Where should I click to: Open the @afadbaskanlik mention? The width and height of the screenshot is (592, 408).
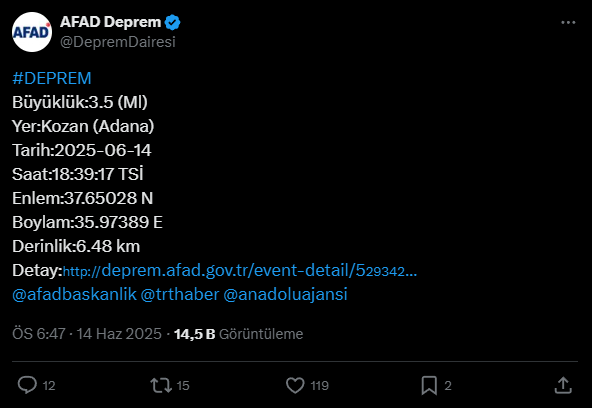click(74, 294)
